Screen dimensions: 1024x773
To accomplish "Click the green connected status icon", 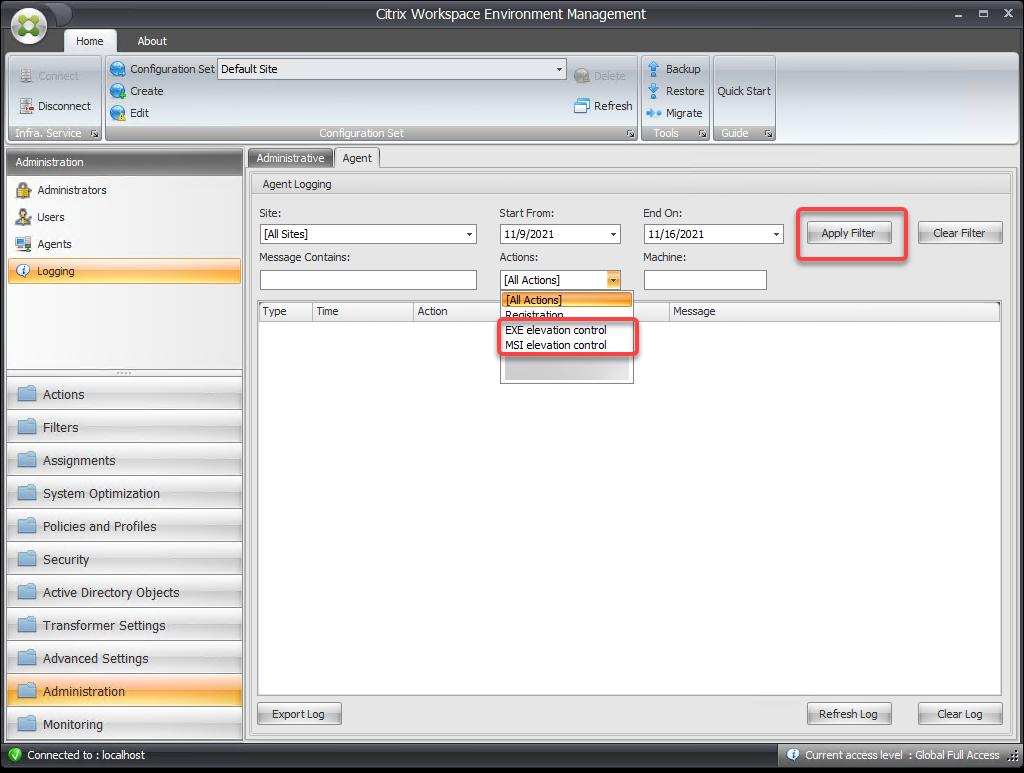I will [x=14, y=755].
